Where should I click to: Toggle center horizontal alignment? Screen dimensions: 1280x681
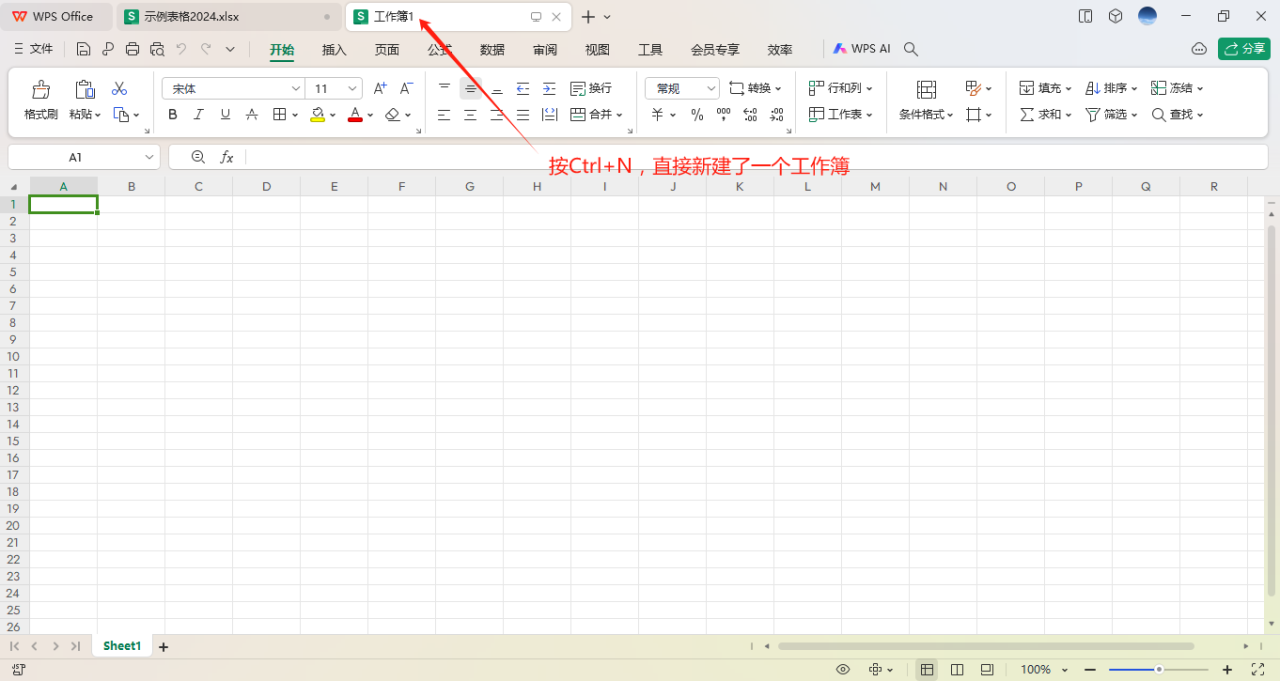470,115
